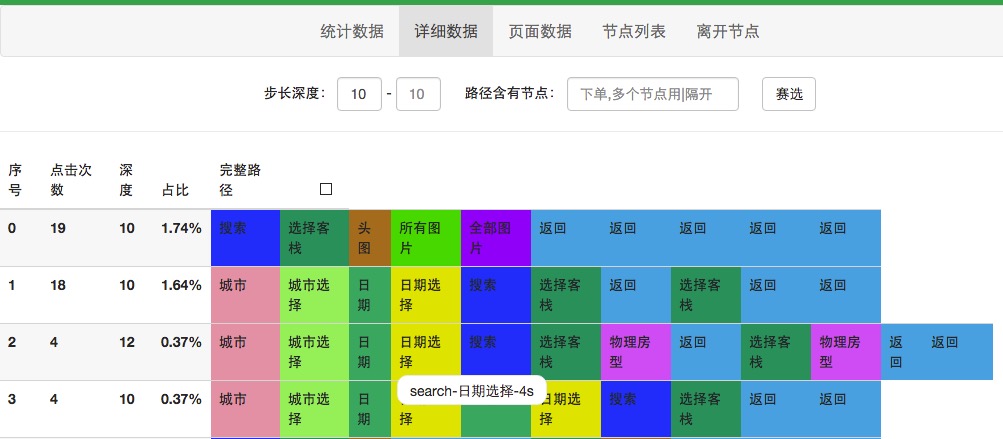The width and height of the screenshot is (1003, 439).
Task: Open the 离开节点 tab
Action: [x=728, y=31]
